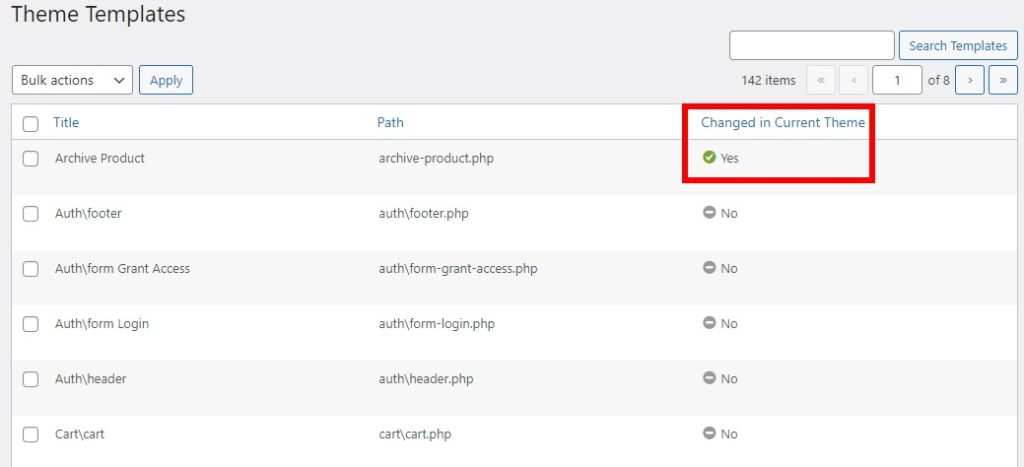This screenshot has height=467, width=1024.
Task: Focus the template search input field
Action: 812,46
